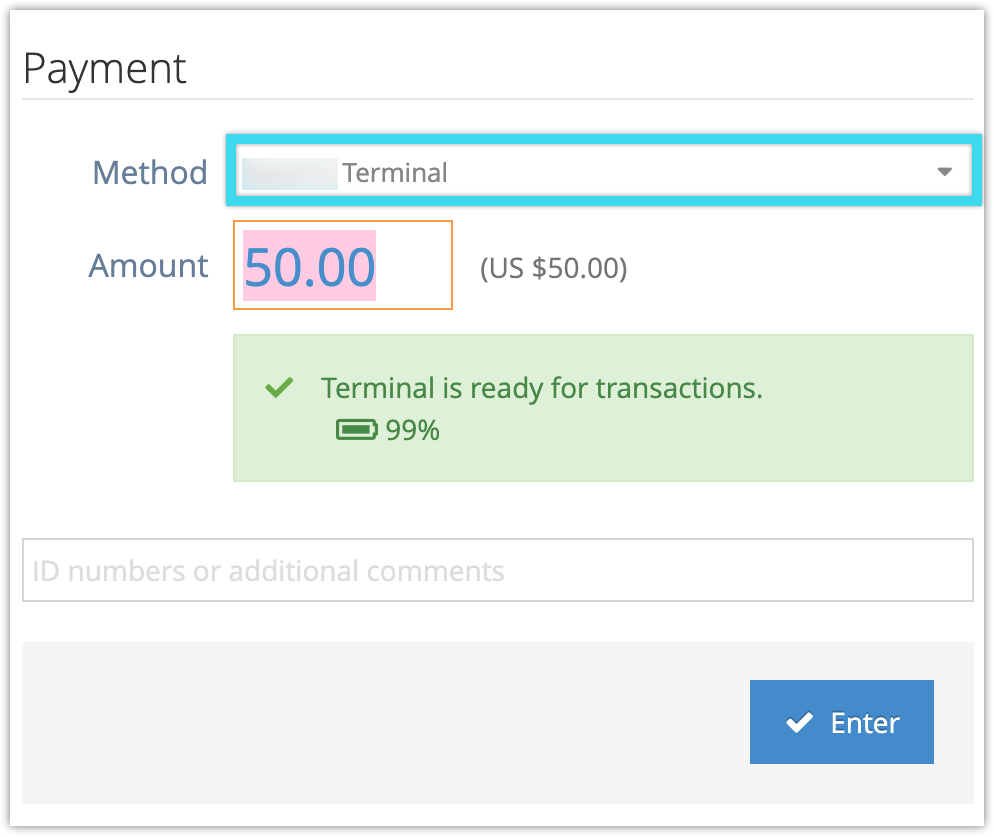Open the Method dropdown arrow
This screenshot has width=994, height=836.
point(945,172)
